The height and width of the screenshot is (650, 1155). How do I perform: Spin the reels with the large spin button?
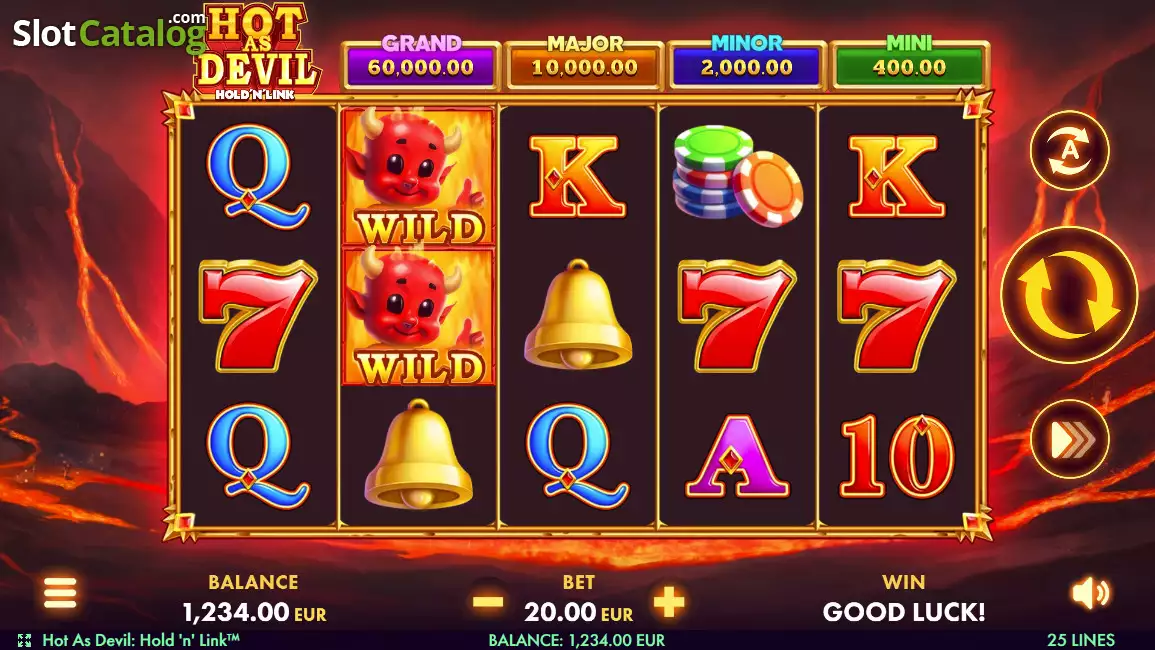[1069, 295]
